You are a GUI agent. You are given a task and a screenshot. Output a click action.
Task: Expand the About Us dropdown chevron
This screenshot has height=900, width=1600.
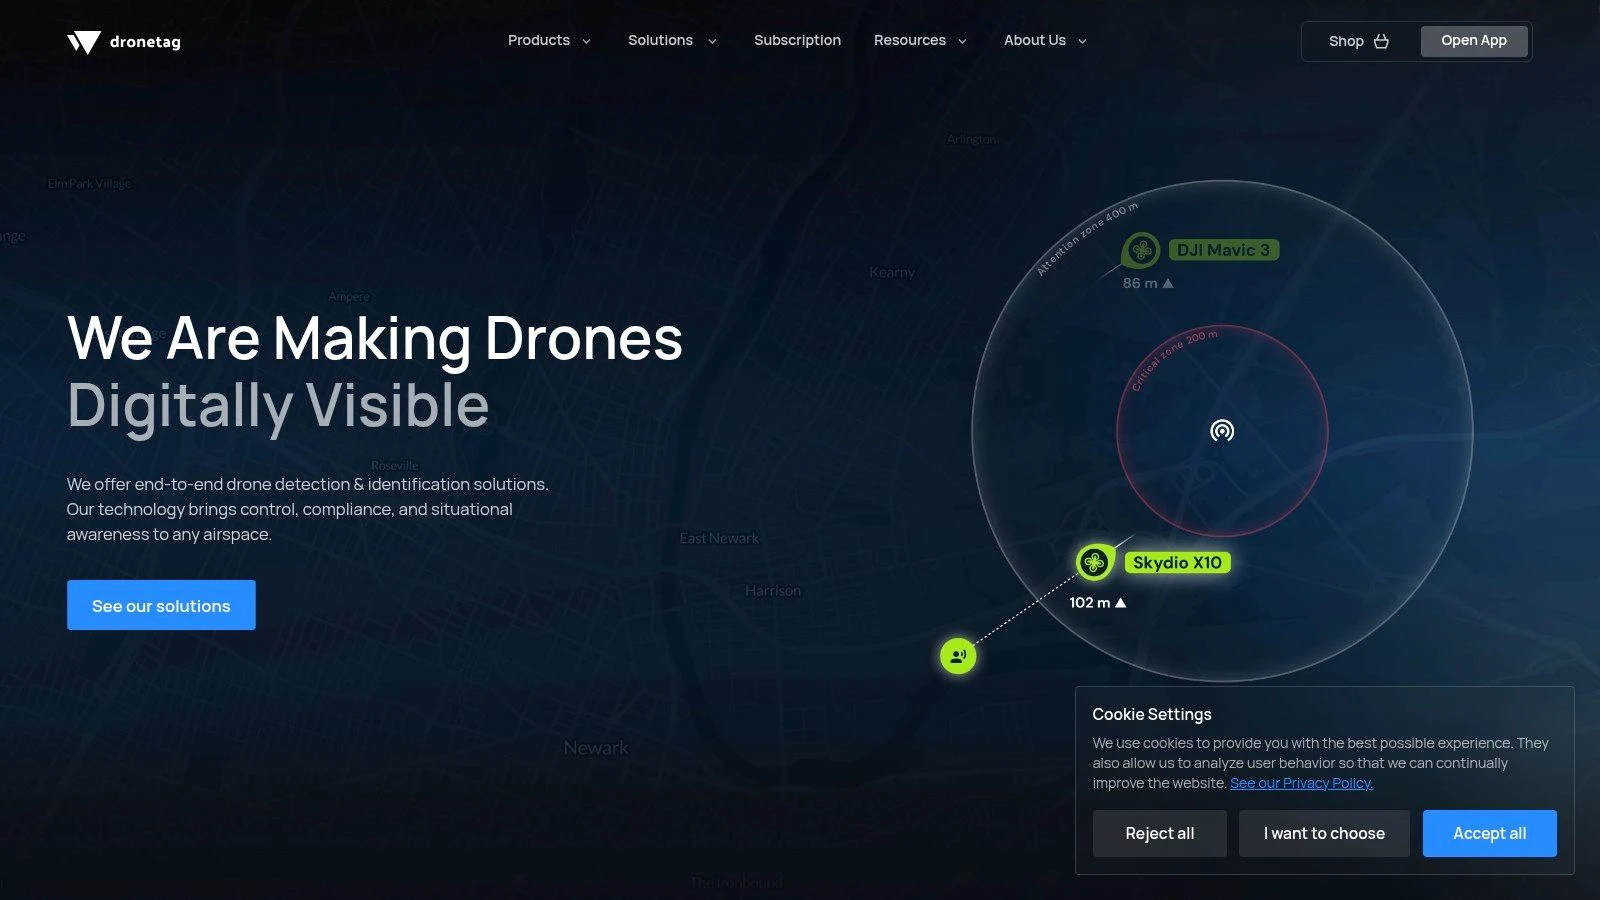[x=1082, y=42]
